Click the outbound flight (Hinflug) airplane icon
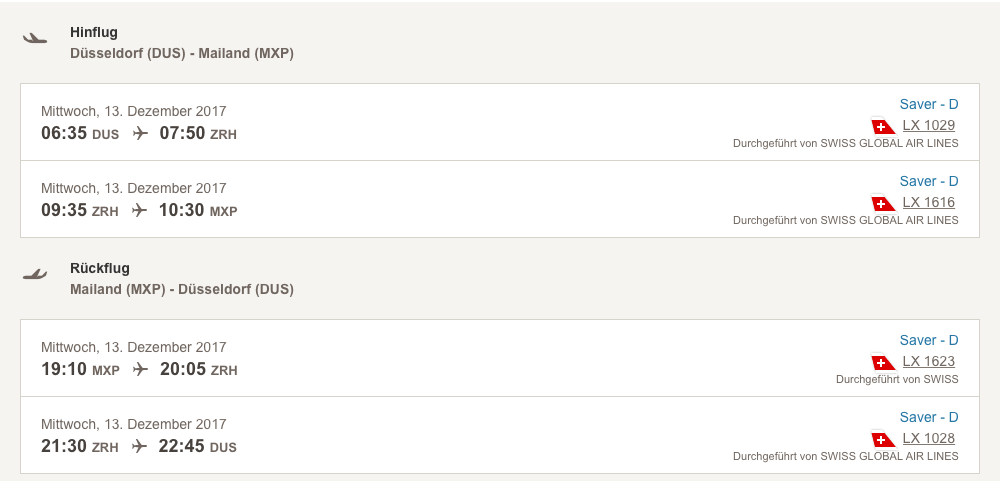1000x481 pixels. [x=35, y=39]
